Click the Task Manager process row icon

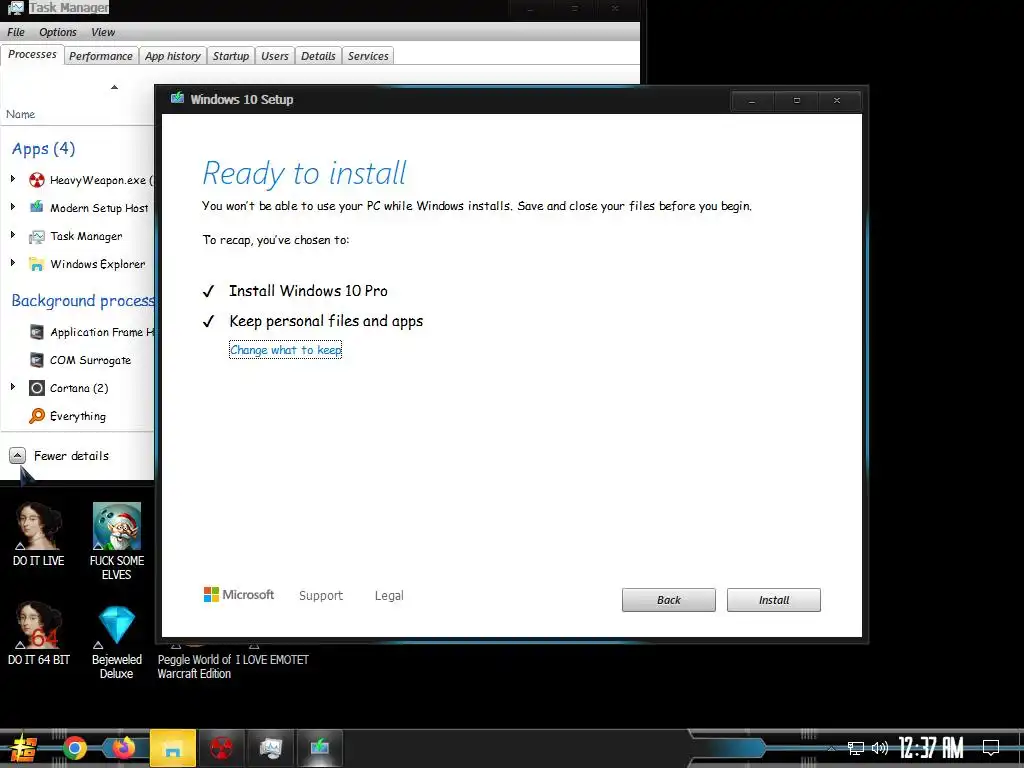[x=37, y=236]
